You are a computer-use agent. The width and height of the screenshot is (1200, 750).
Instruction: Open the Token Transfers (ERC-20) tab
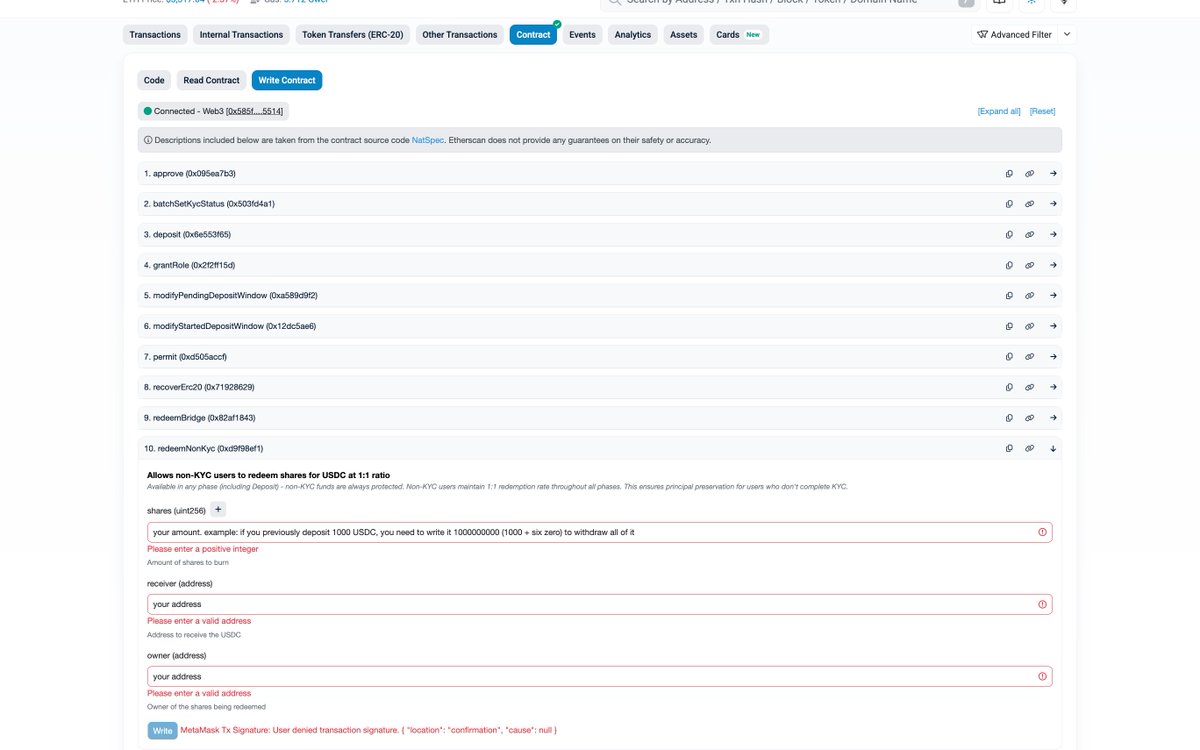pyautogui.click(x=352, y=33)
